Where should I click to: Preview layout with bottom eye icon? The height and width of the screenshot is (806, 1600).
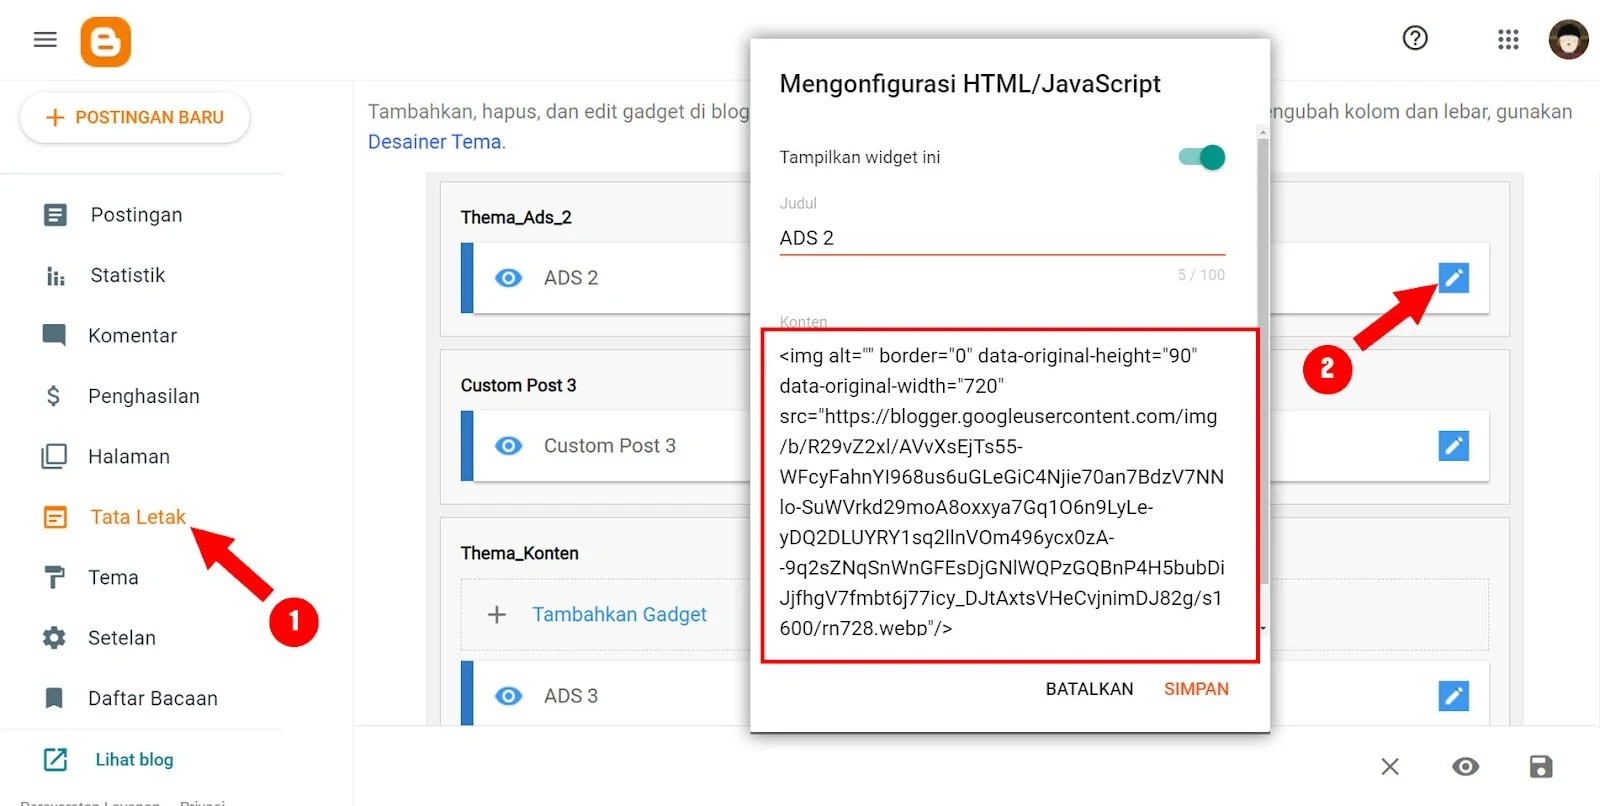point(1466,767)
